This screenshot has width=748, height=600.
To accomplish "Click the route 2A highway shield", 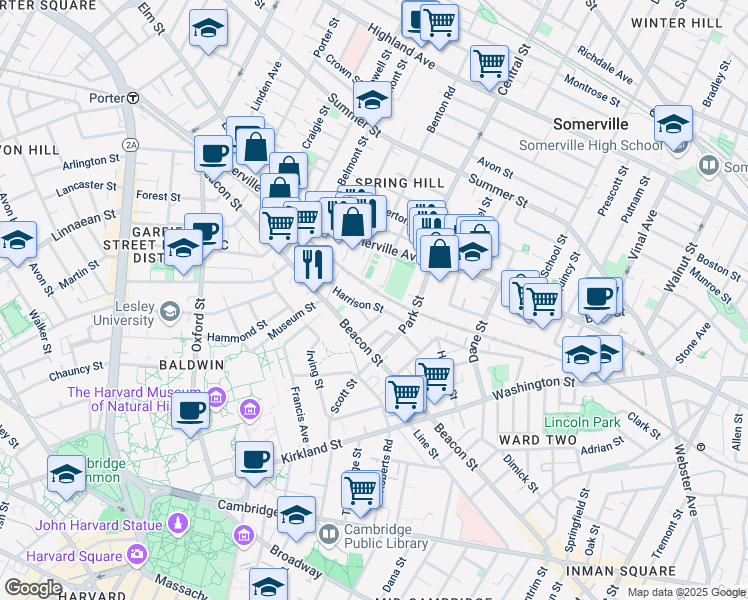I will pos(130,145).
